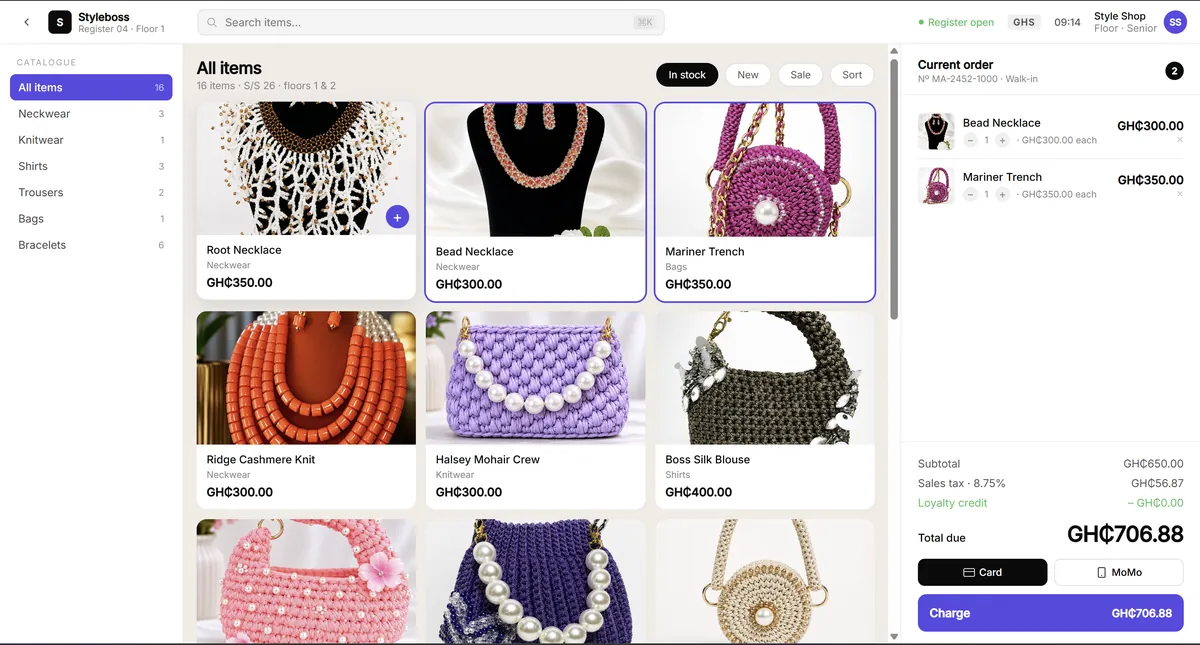Screen dimensions: 1200x645
Task: Click the 09:14 clock
Action: click(1067, 22)
